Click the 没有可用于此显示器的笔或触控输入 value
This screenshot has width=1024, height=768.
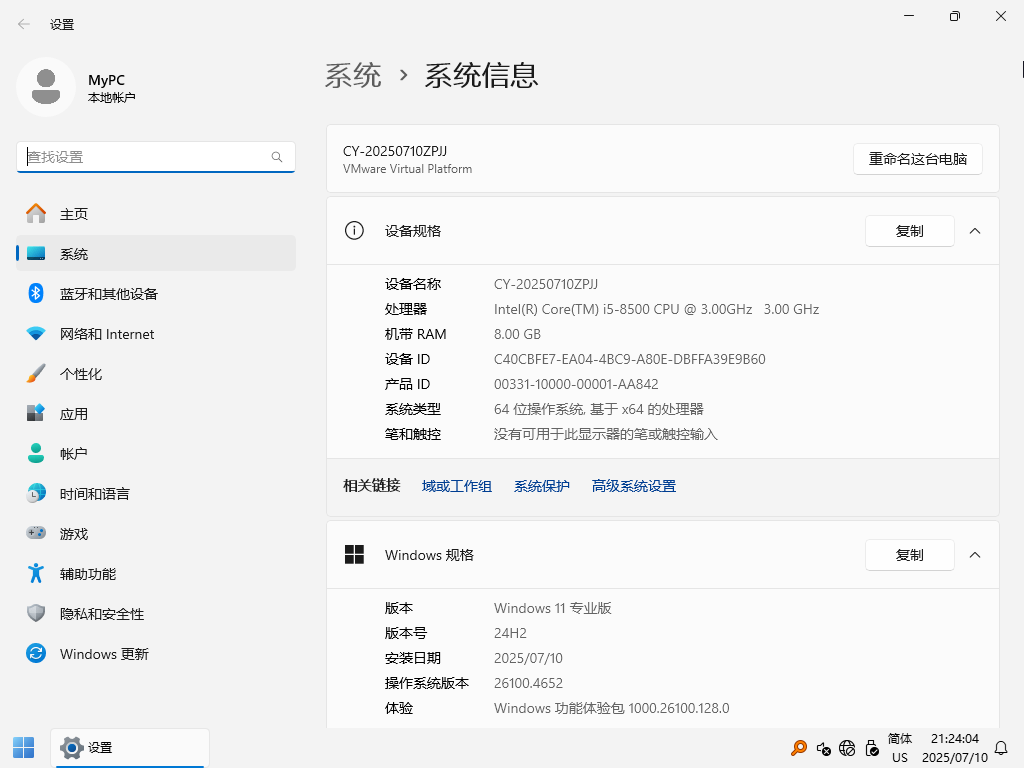point(605,434)
